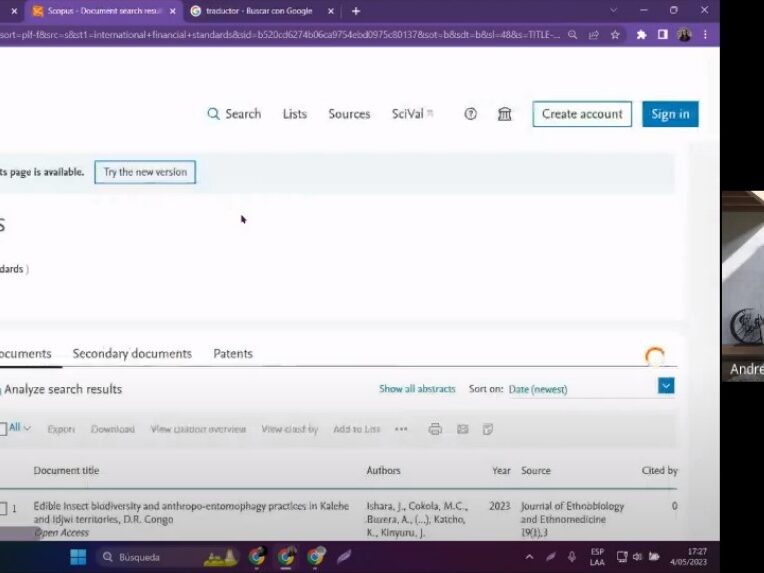This screenshot has width=764, height=573.
Task: Switch to the Documents tab
Action: pyautogui.click(x=25, y=354)
